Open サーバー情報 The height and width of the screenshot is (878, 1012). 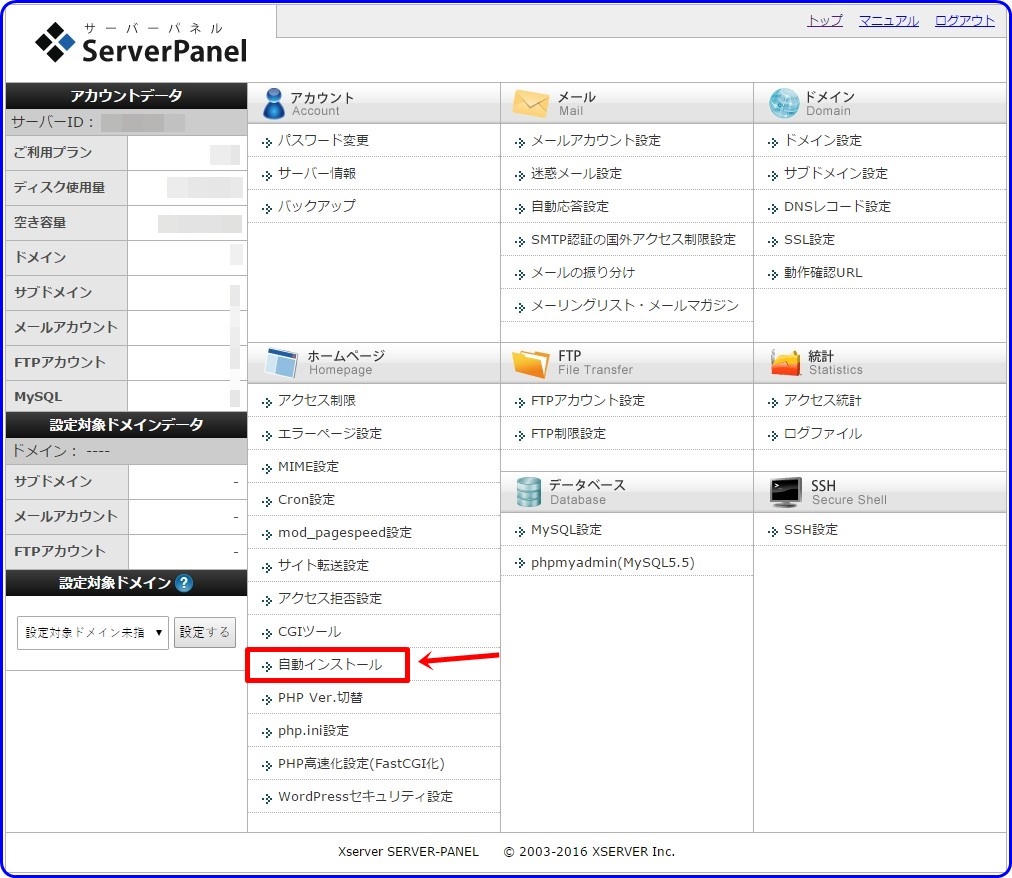pos(316,173)
